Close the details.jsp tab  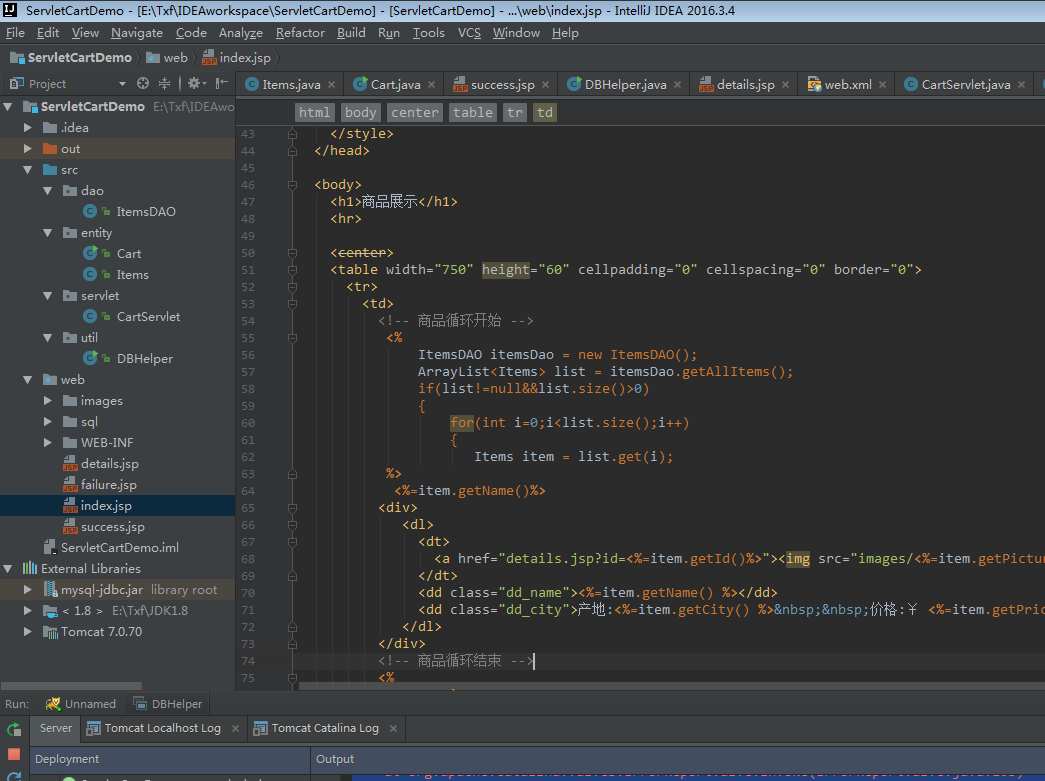785,85
